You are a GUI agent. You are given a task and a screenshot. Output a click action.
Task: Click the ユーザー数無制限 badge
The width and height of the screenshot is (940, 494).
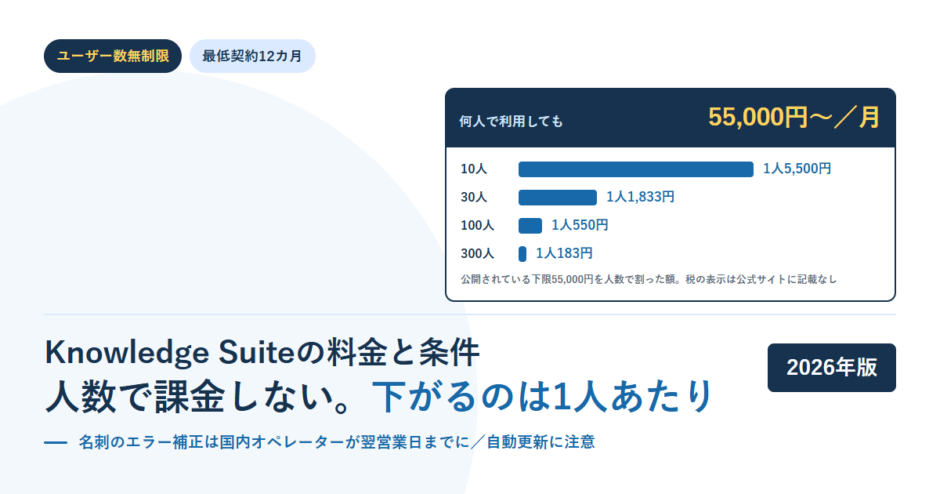[x=113, y=56]
